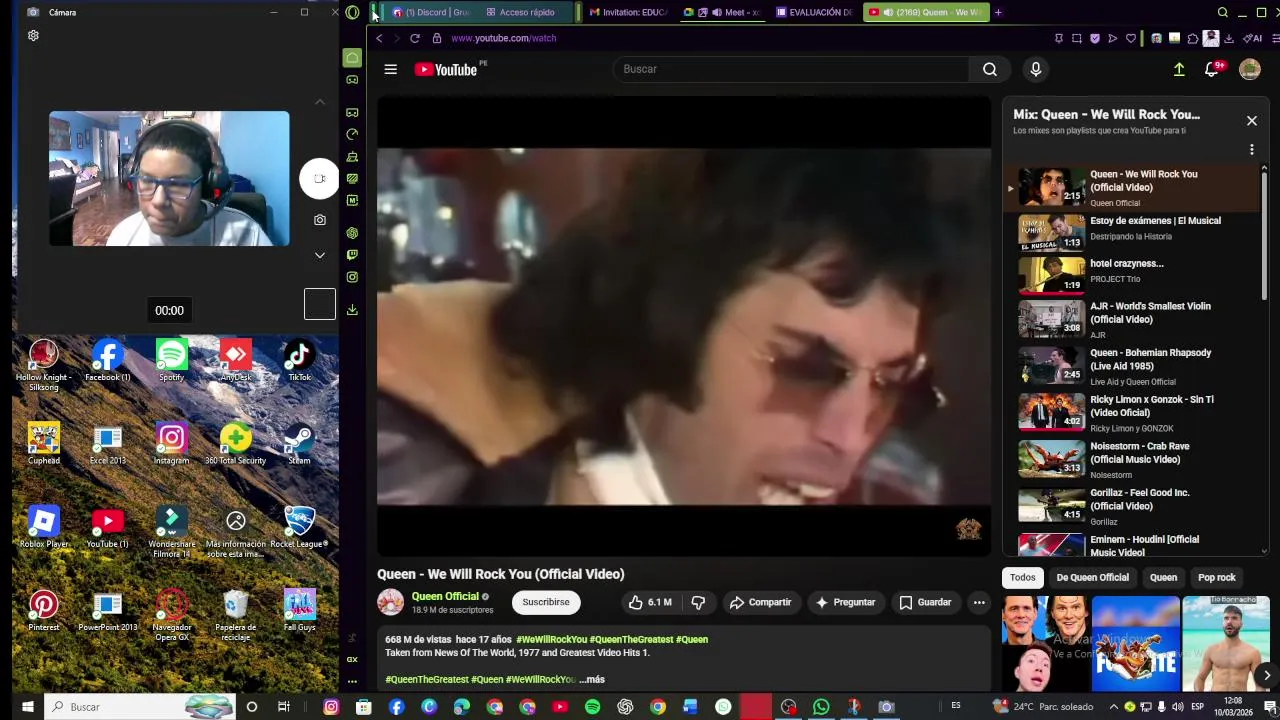Play Gorillaz Feel Good Inc. thumbnail

(x=1051, y=505)
